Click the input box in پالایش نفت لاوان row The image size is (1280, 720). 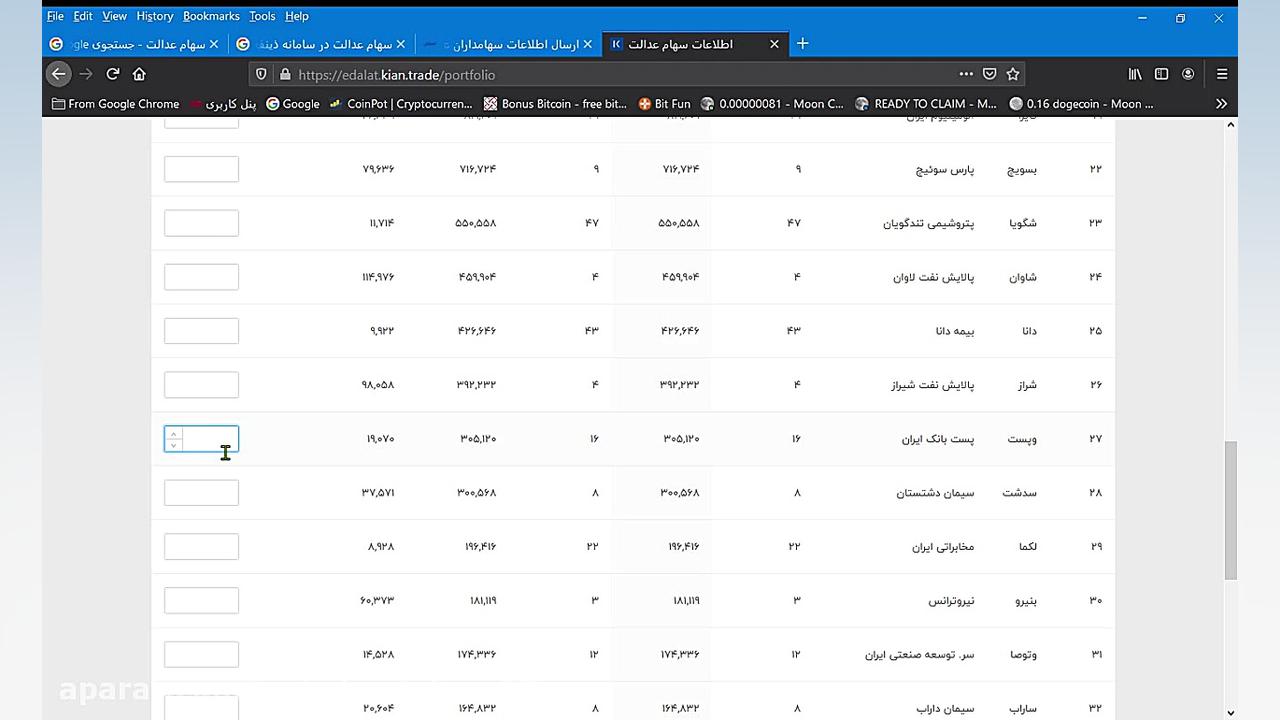[201, 277]
